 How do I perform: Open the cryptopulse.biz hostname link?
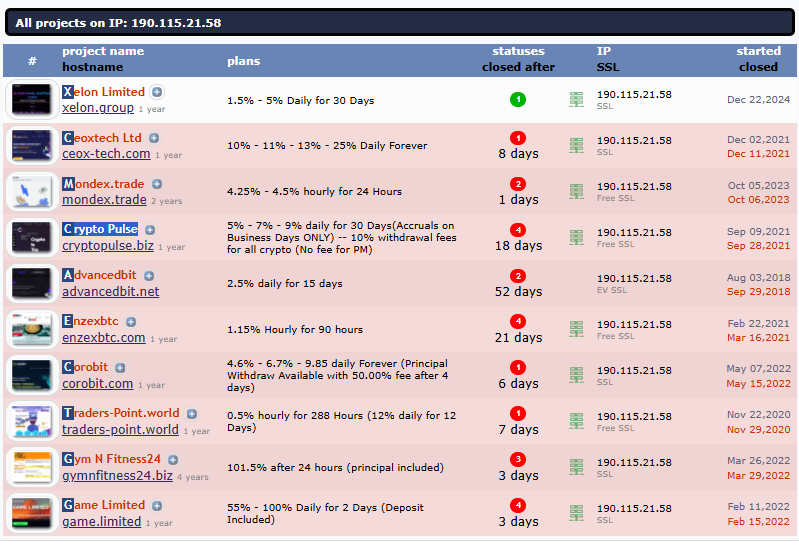click(x=108, y=246)
